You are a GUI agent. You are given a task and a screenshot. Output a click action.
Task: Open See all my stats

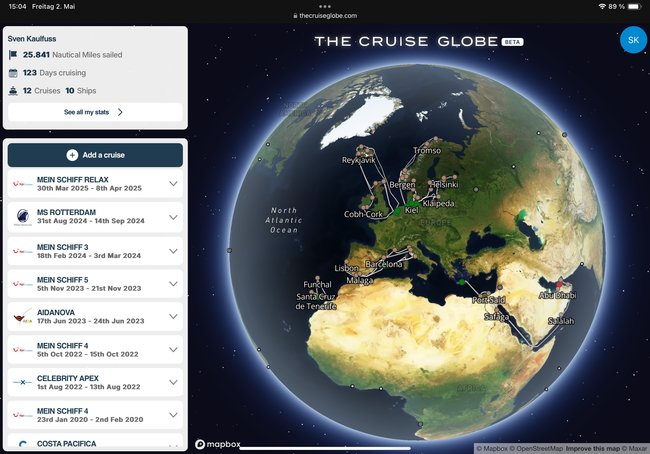tap(95, 112)
